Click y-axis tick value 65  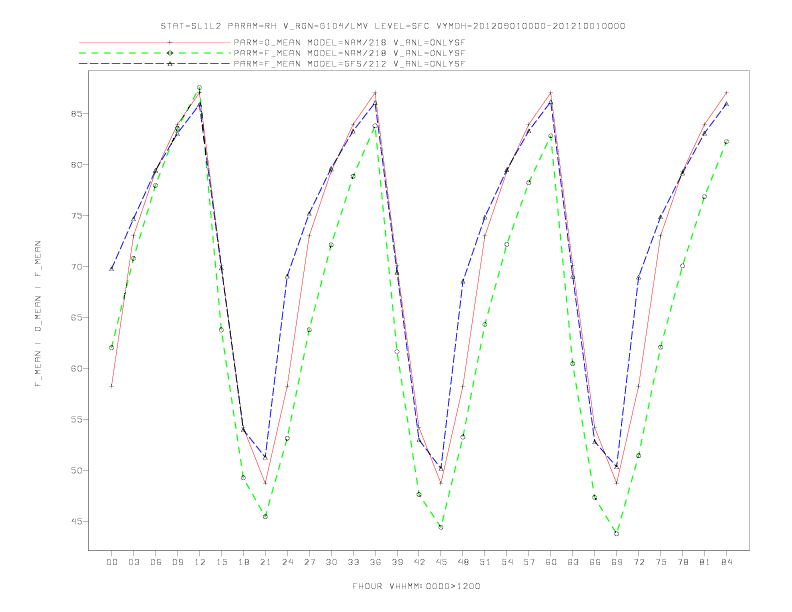[77, 318]
